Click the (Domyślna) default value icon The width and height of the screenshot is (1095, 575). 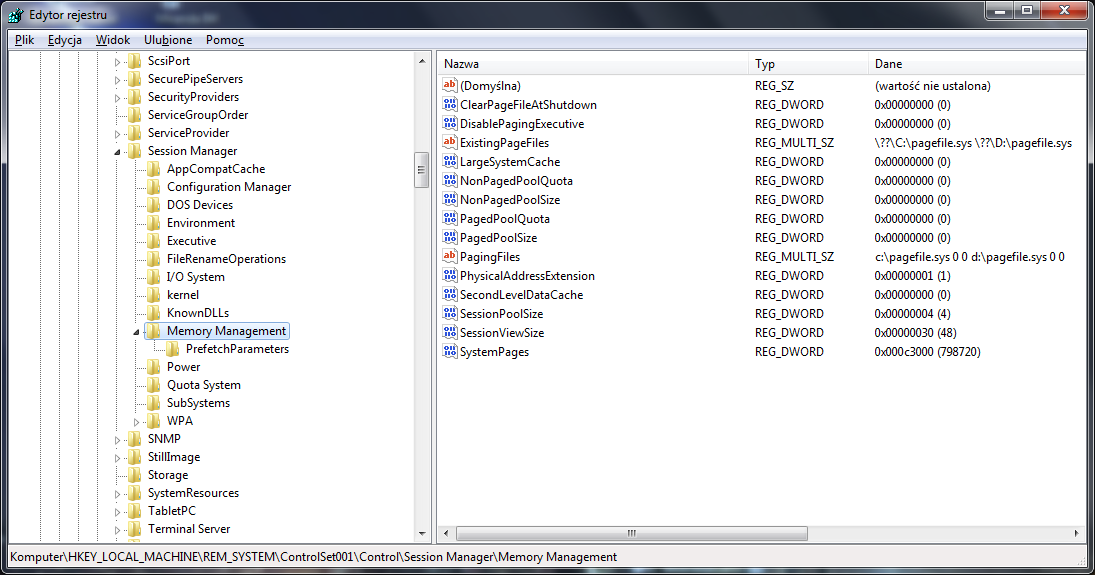tap(450, 85)
